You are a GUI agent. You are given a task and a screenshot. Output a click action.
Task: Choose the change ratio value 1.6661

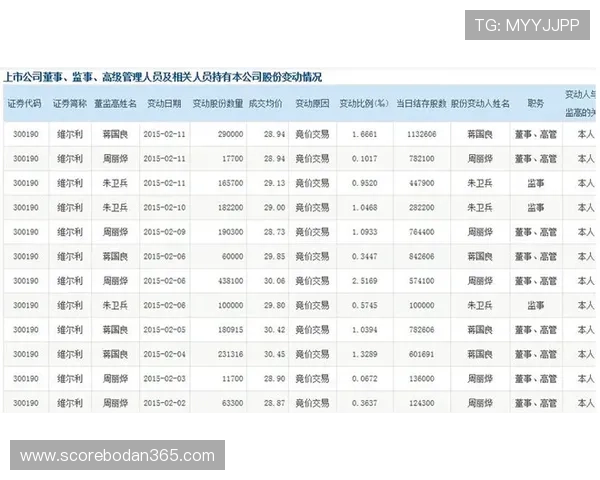[x=364, y=134]
